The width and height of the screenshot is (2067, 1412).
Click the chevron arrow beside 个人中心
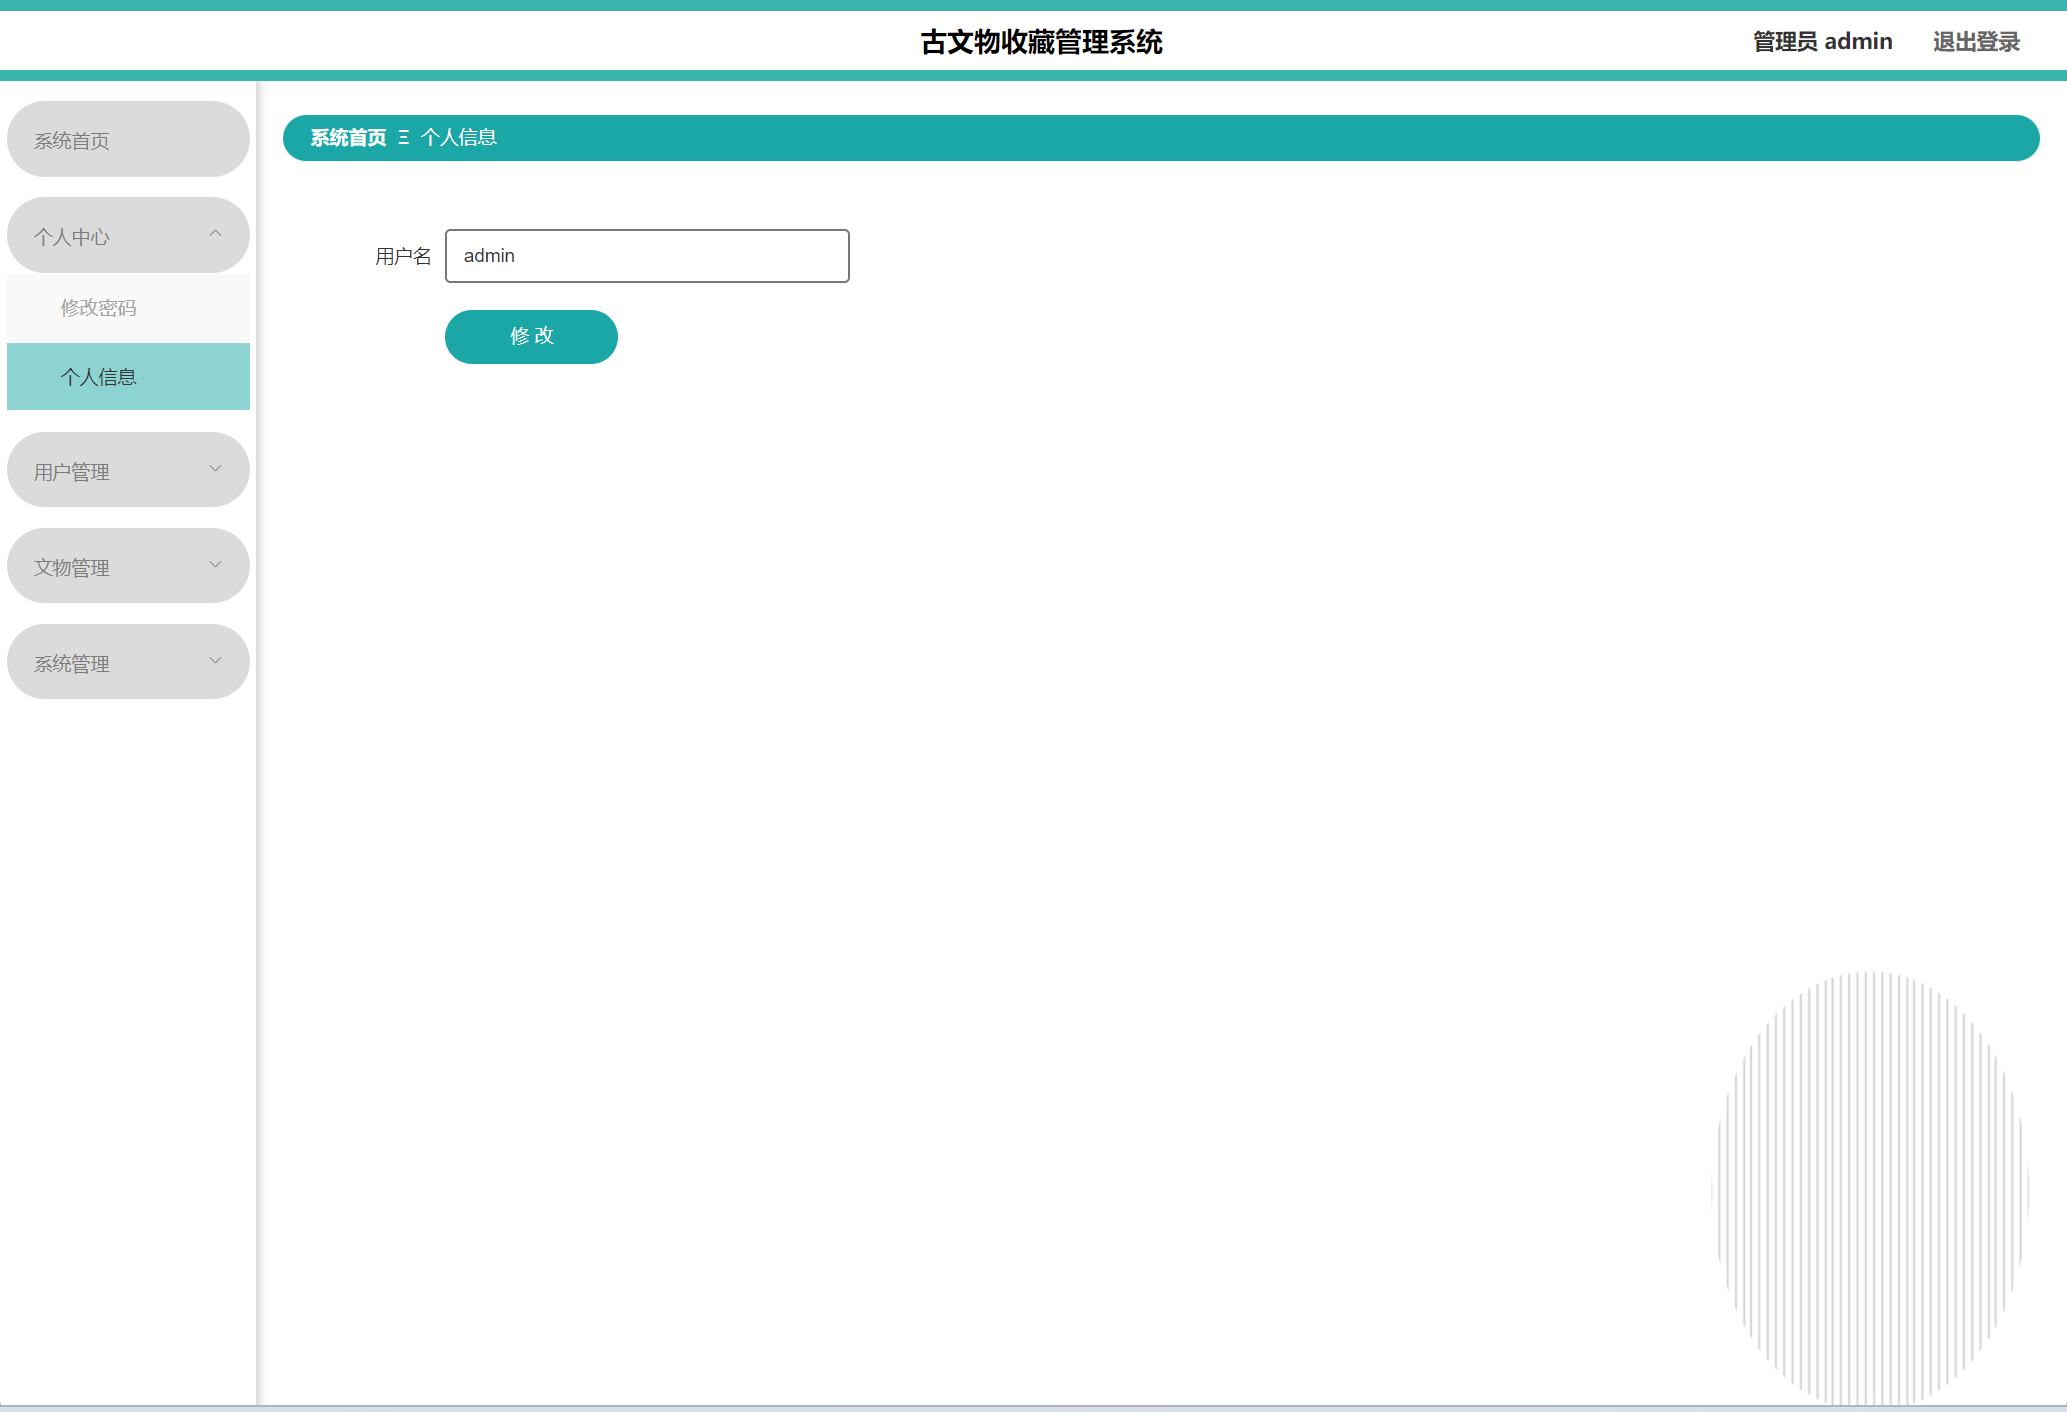[x=215, y=234]
